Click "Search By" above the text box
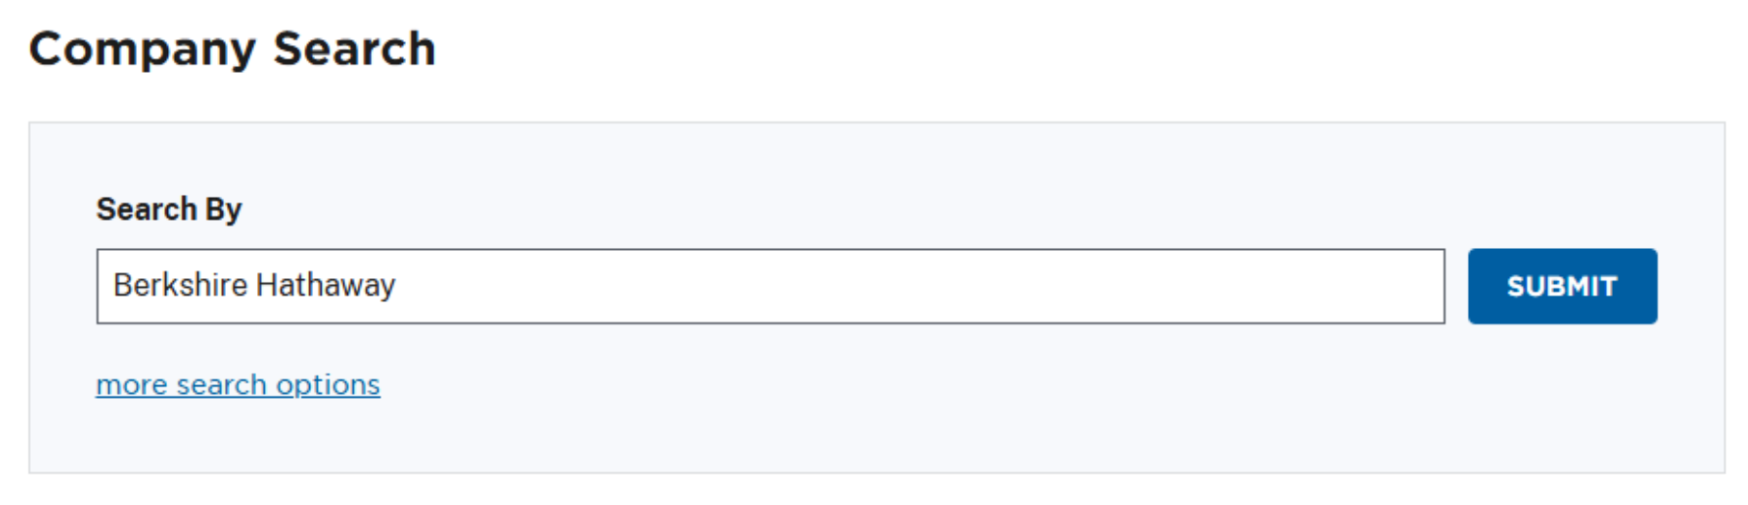1748x505 pixels. coord(169,209)
